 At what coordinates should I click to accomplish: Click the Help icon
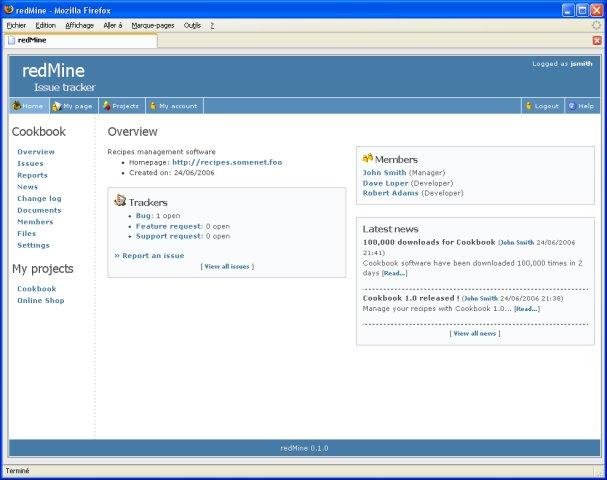click(x=573, y=106)
